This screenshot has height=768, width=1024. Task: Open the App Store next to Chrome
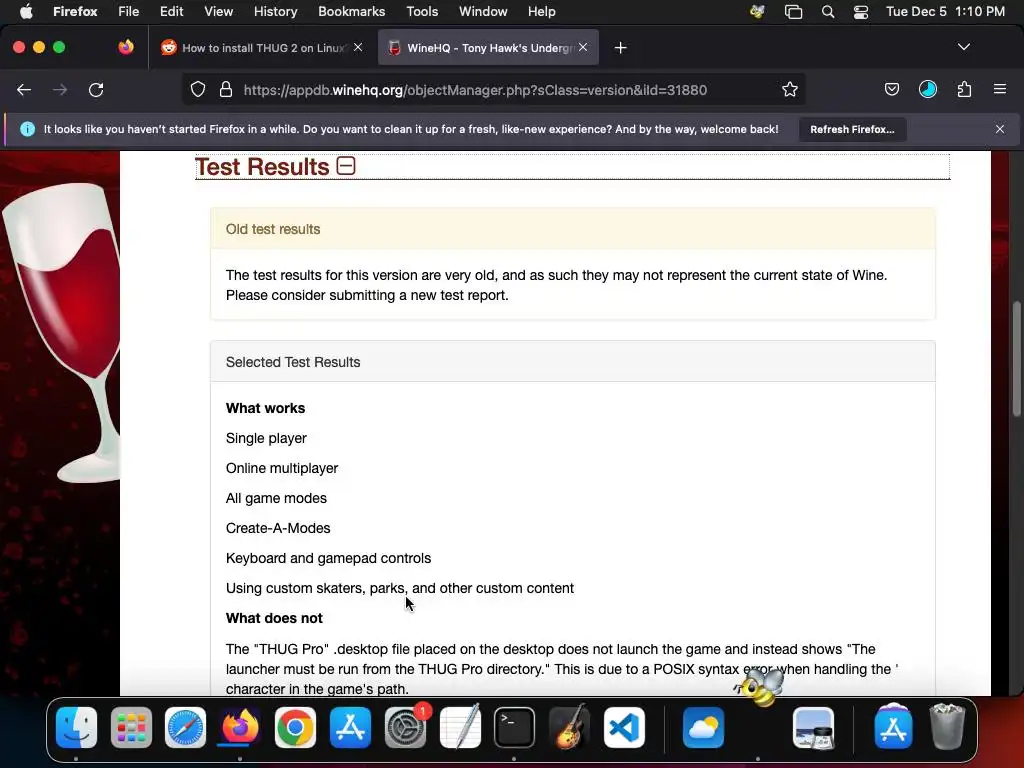pyautogui.click(x=350, y=727)
